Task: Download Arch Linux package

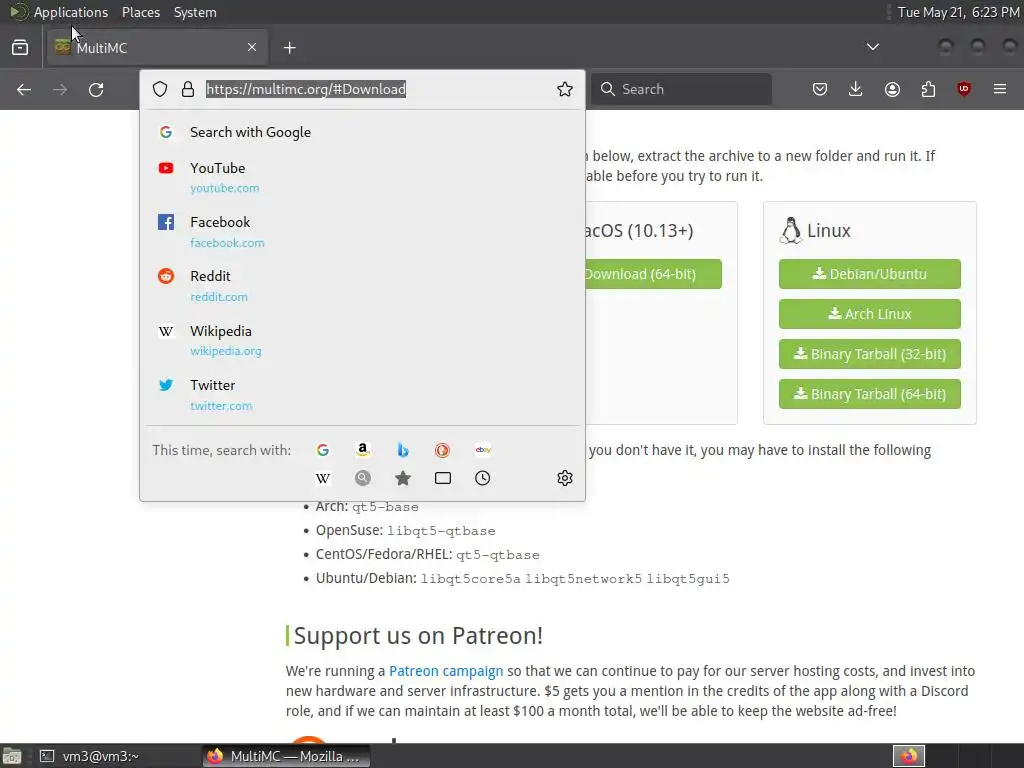Action: (x=869, y=314)
